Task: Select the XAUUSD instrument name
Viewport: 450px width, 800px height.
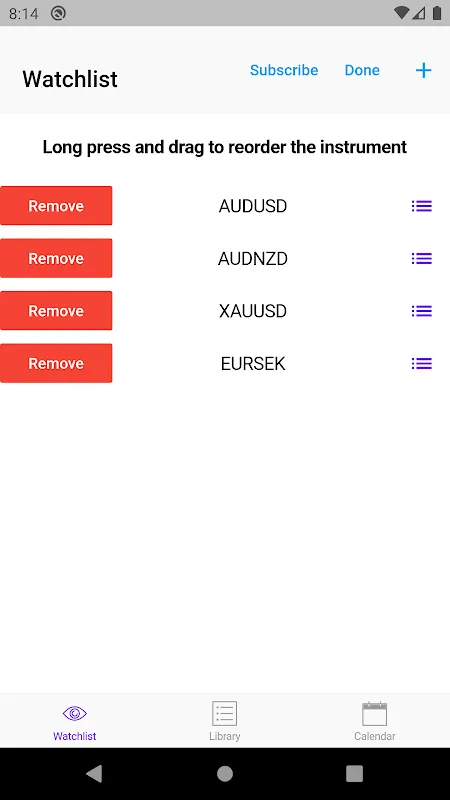Action: tap(253, 311)
